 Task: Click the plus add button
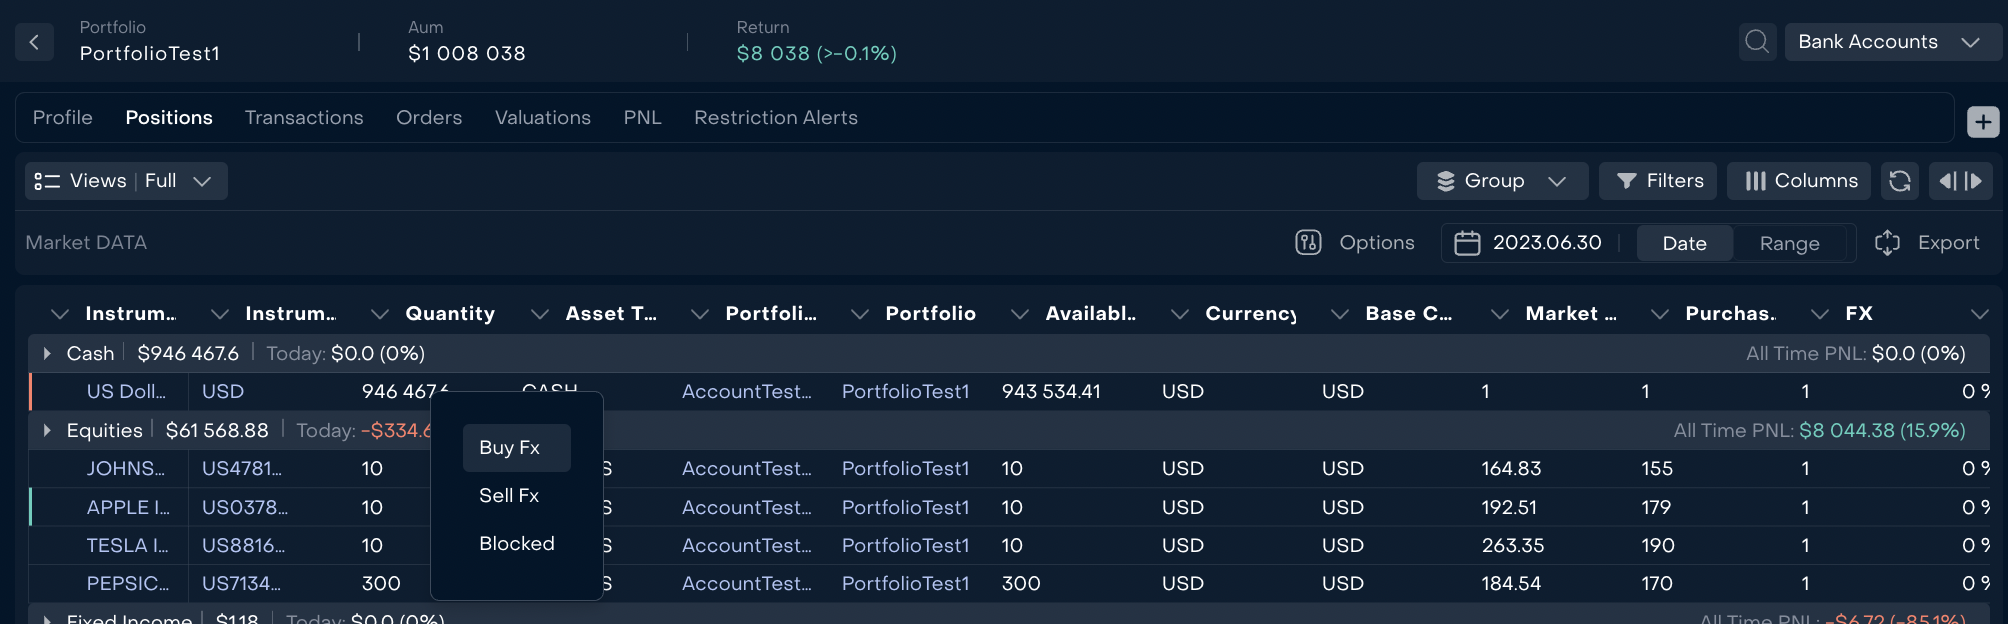[x=1982, y=122]
